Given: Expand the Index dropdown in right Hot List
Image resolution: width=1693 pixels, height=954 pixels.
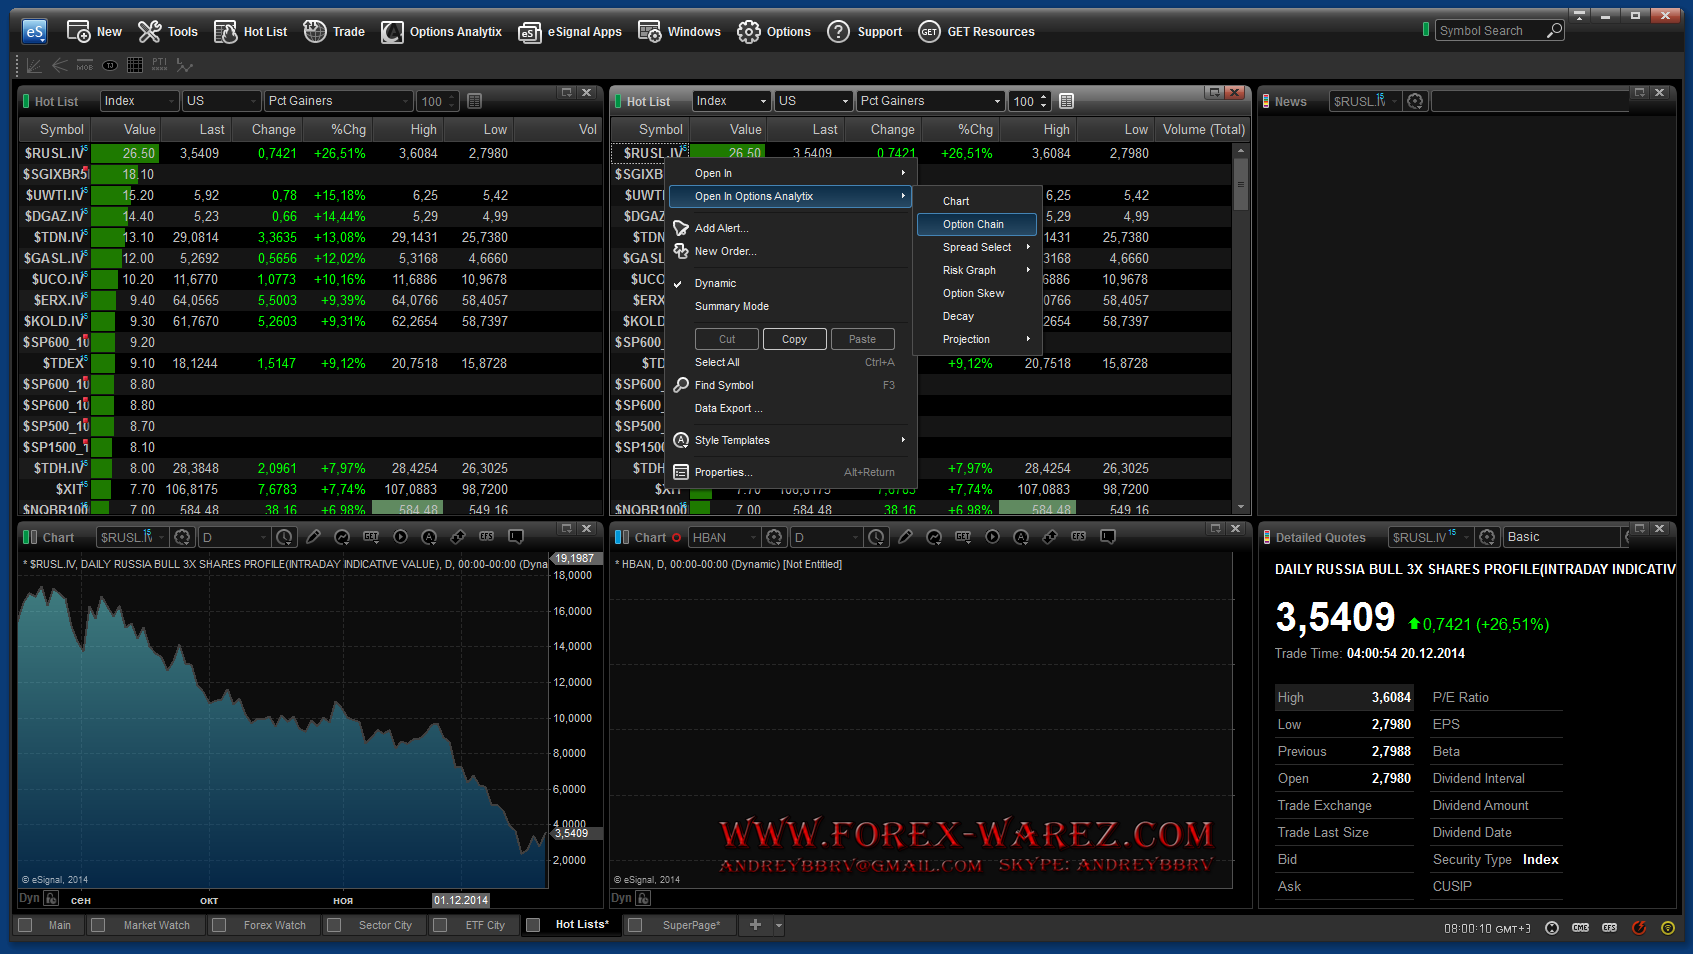Looking at the screenshot, I should click(x=763, y=101).
